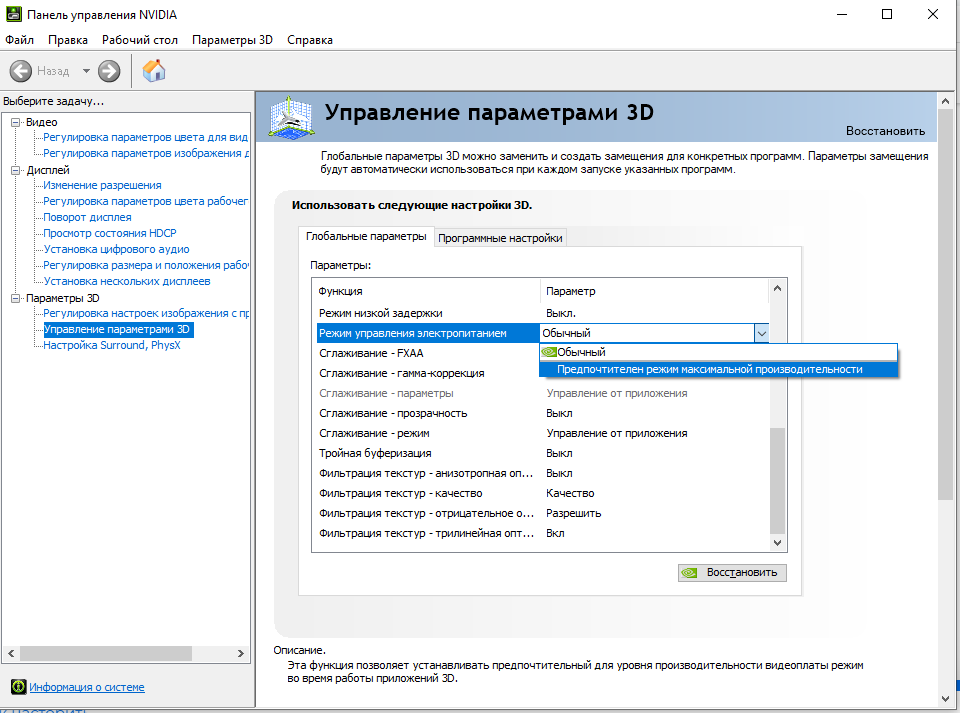Select Фильтрация текстур - анизотропная row

[x=542, y=473]
